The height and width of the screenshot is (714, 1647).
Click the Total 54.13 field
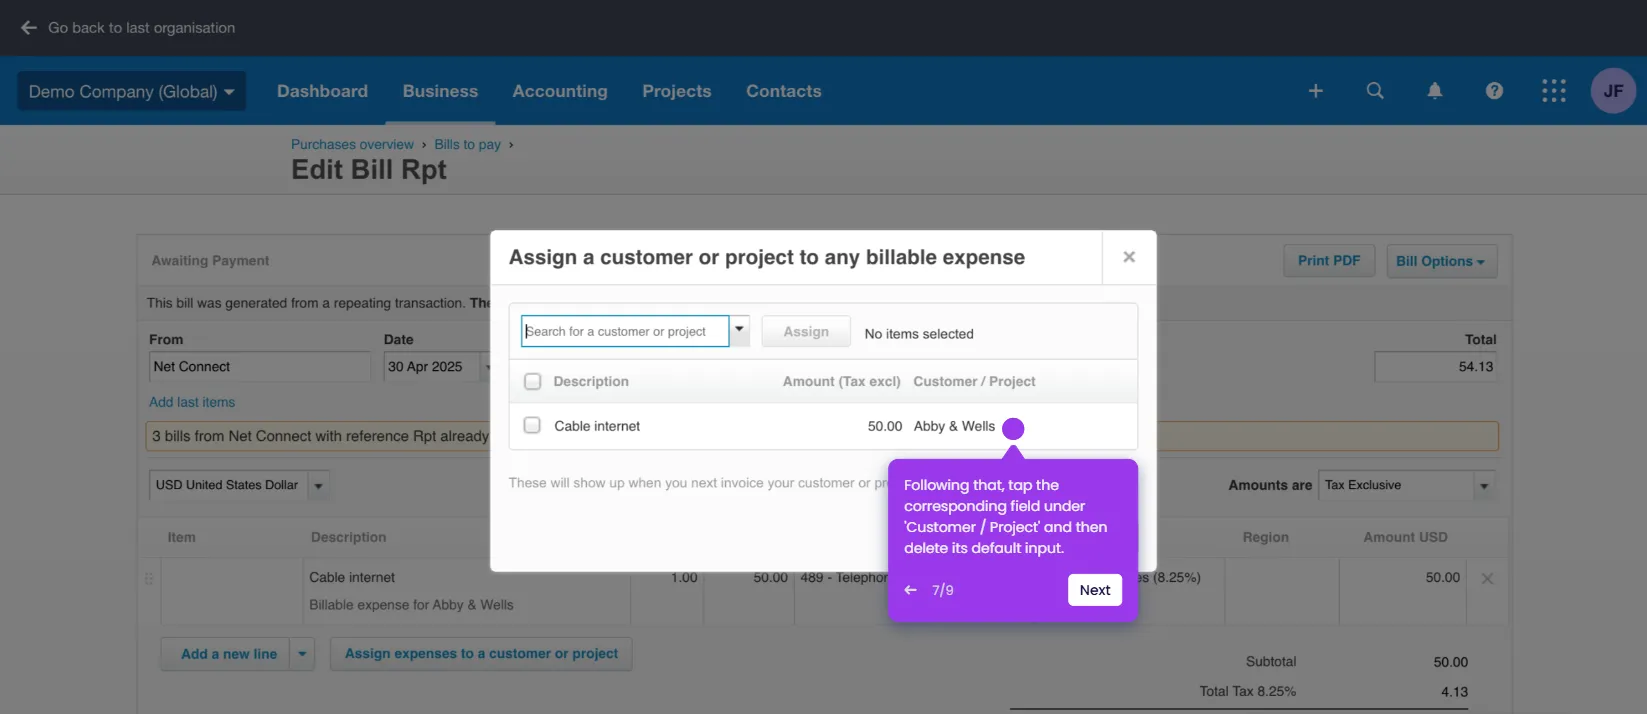pyautogui.click(x=1436, y=367)
